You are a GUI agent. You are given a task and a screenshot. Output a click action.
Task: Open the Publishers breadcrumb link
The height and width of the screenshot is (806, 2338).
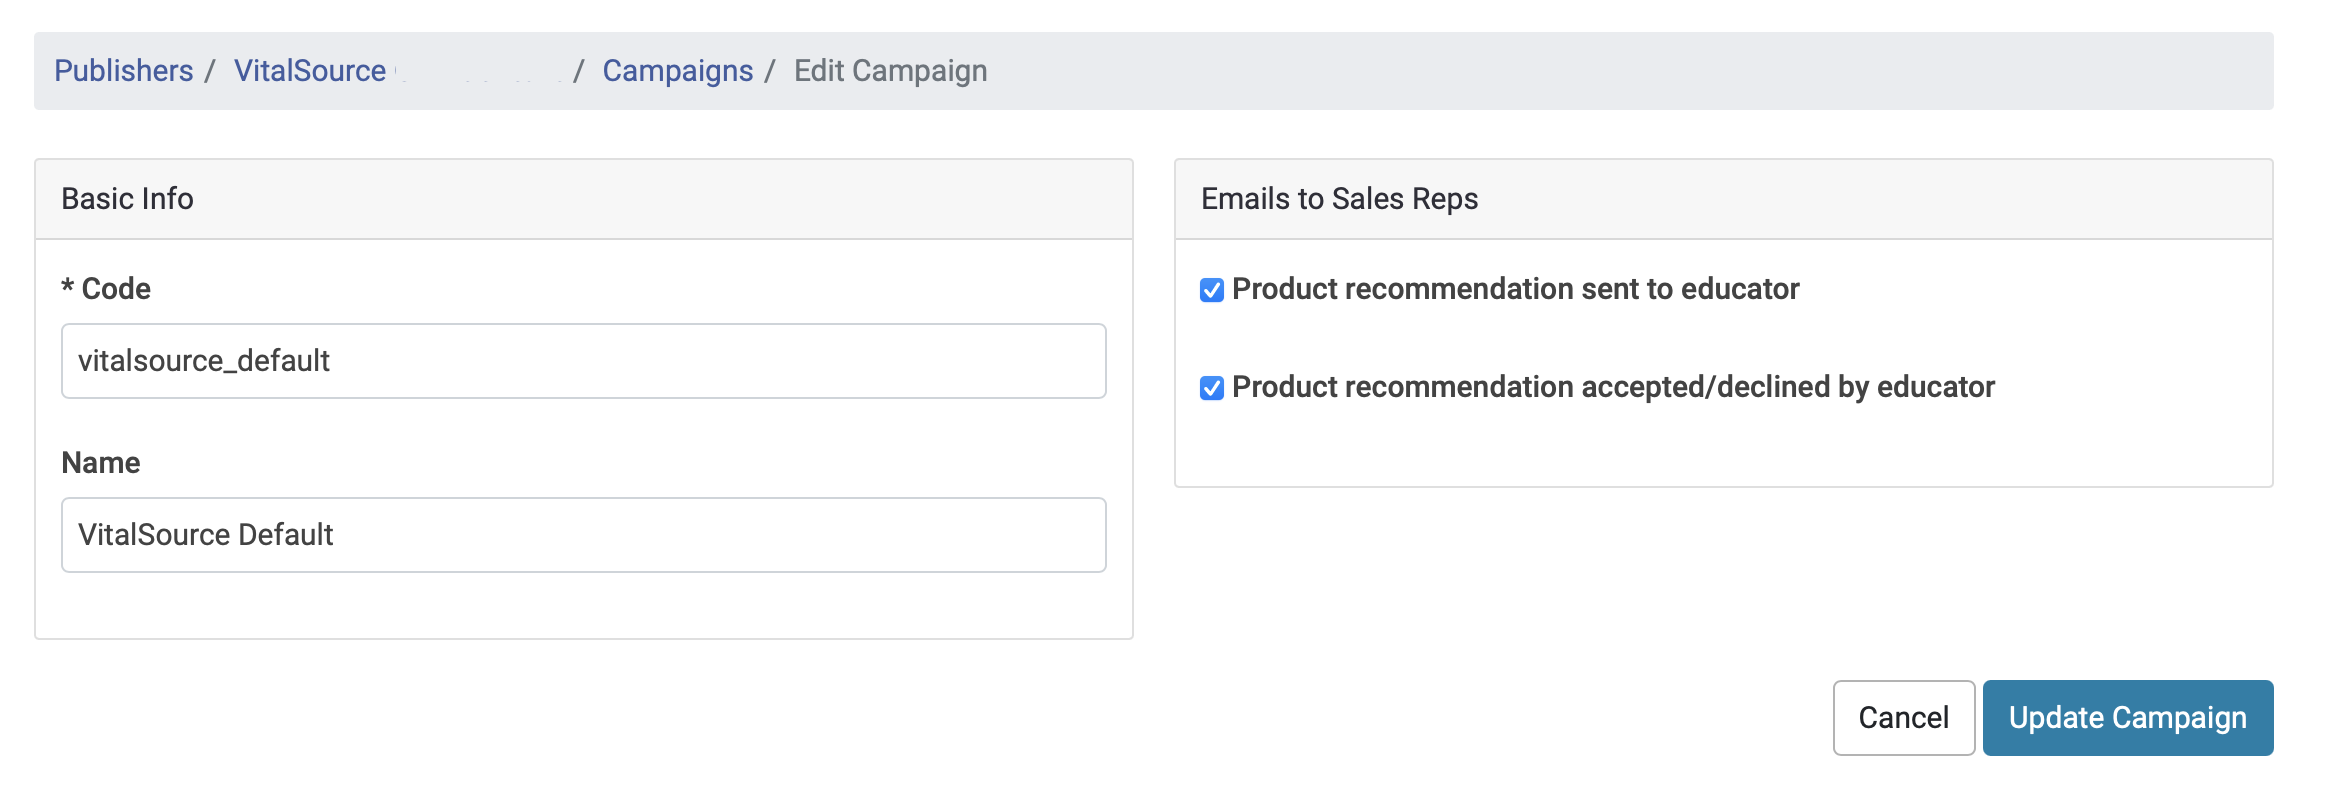tap(124, 70)
